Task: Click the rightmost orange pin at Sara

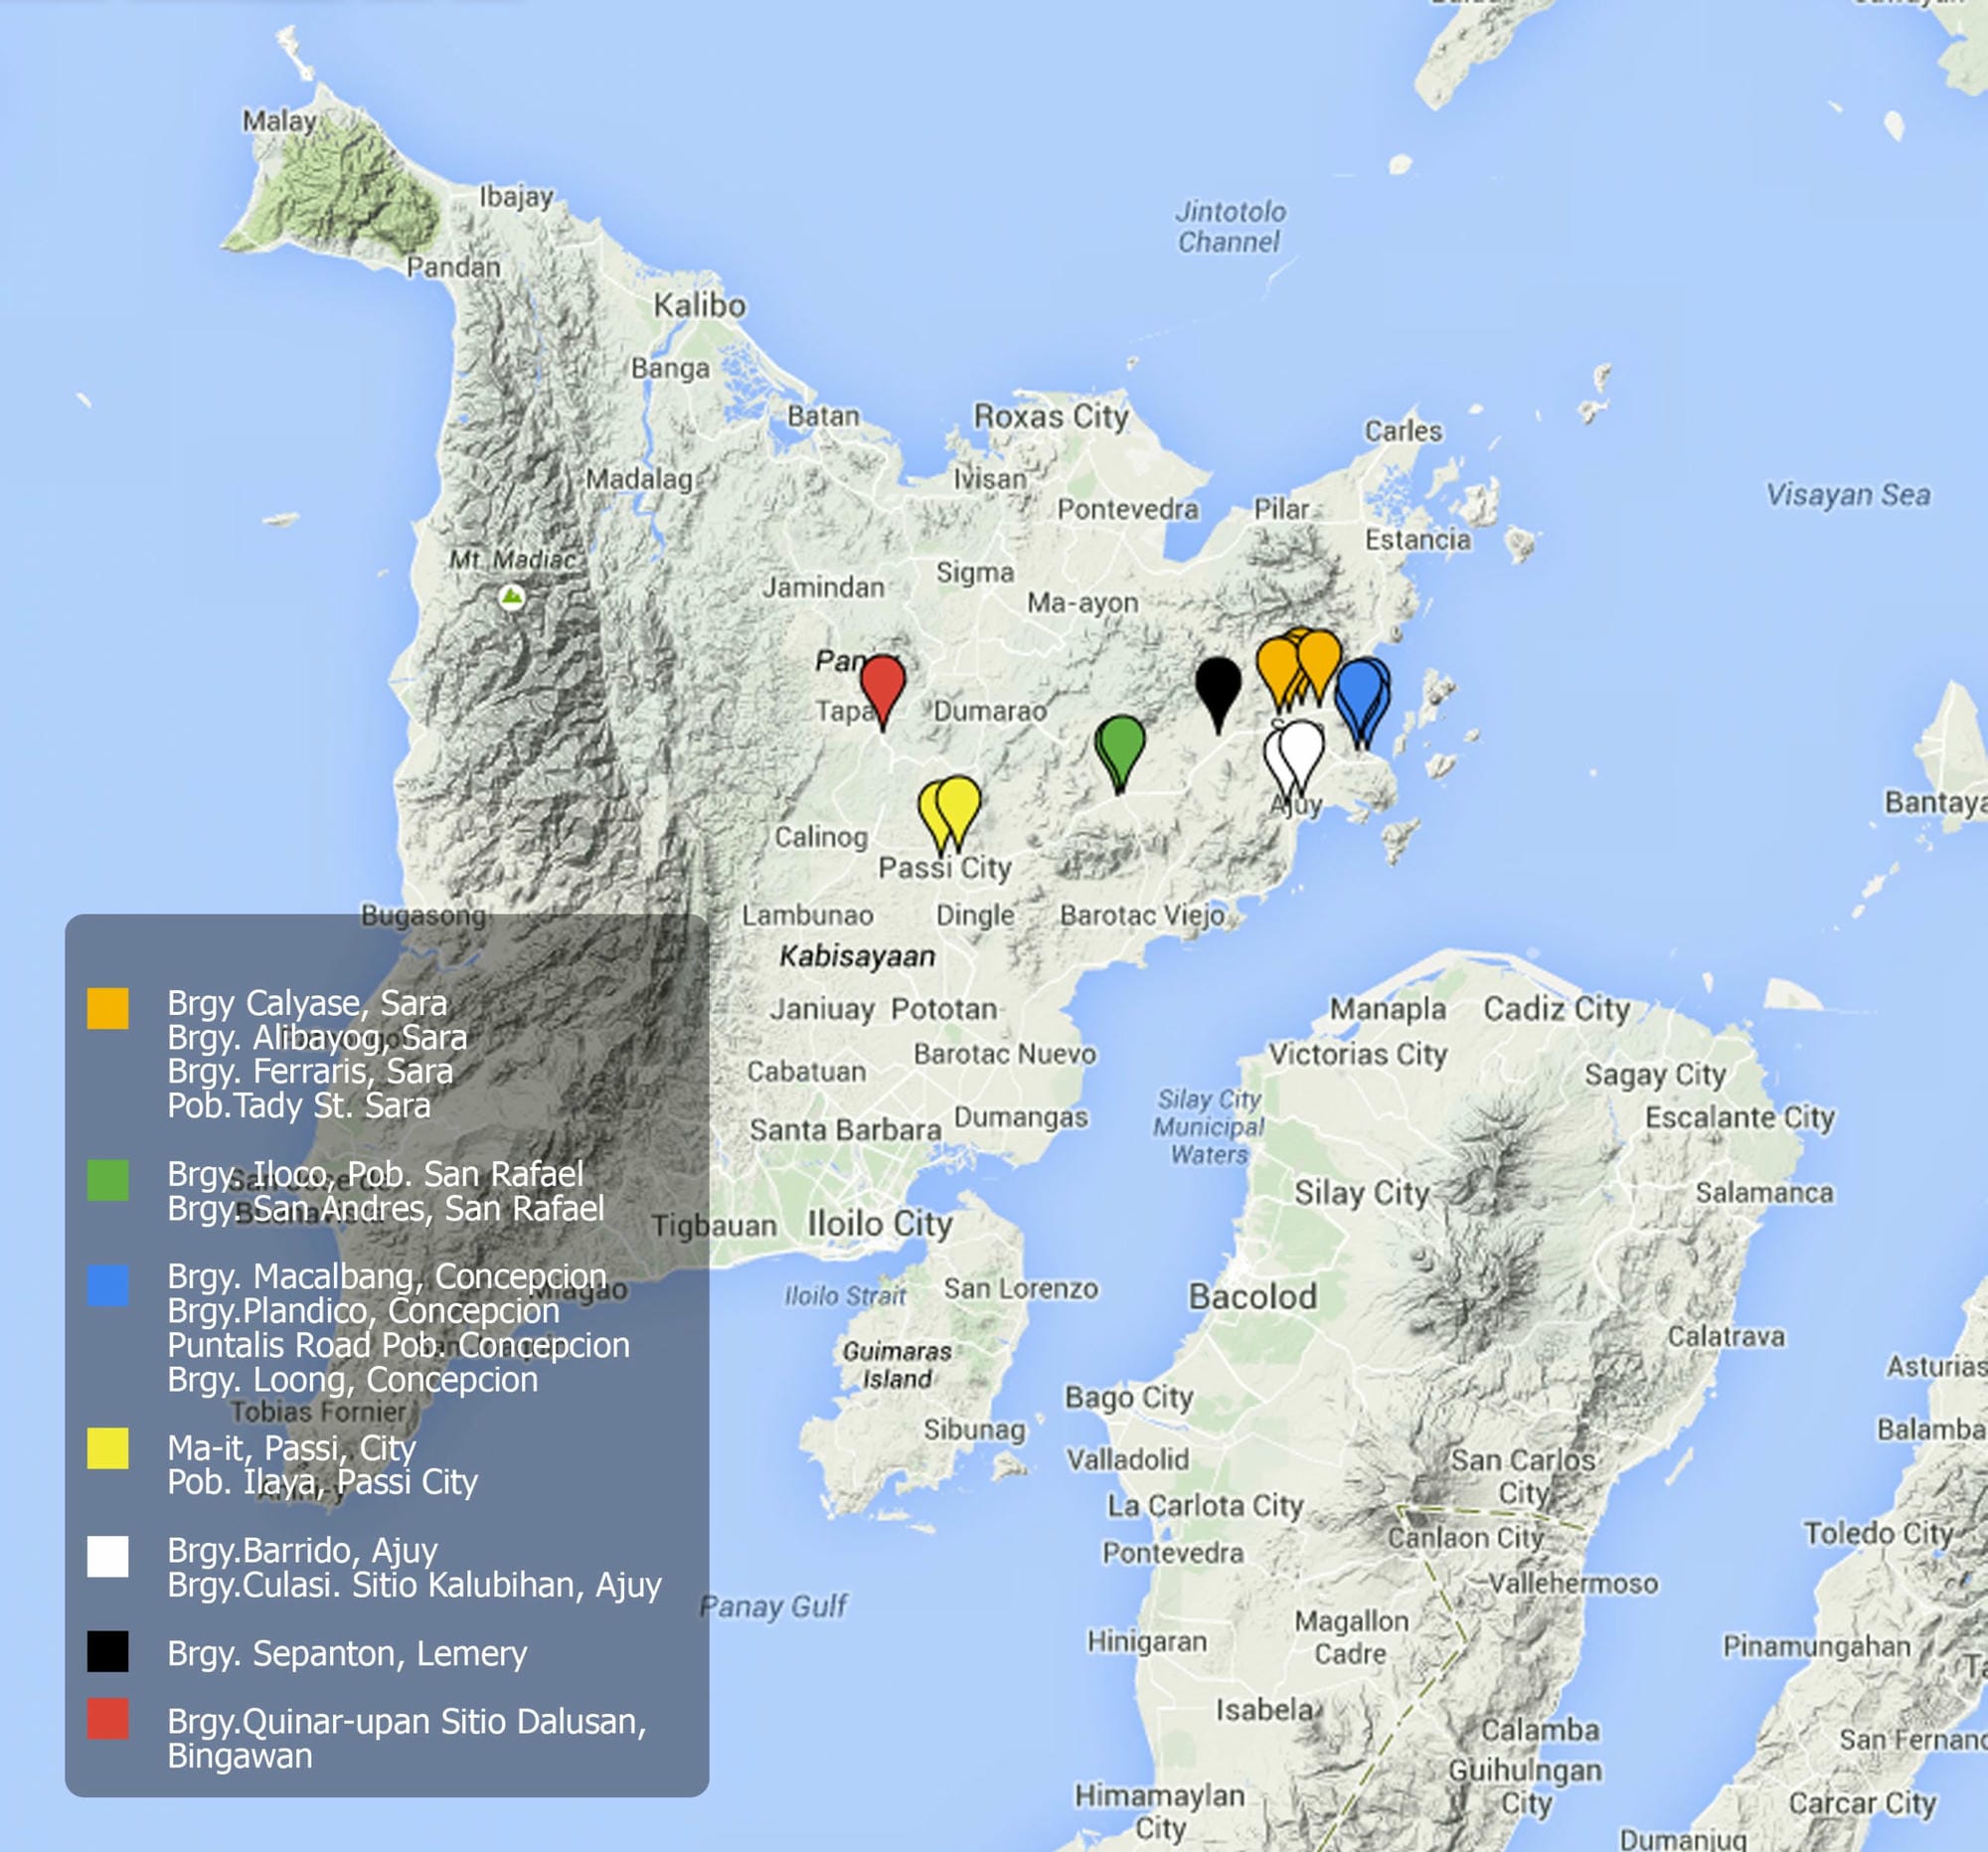Action: pos(1319,657)
